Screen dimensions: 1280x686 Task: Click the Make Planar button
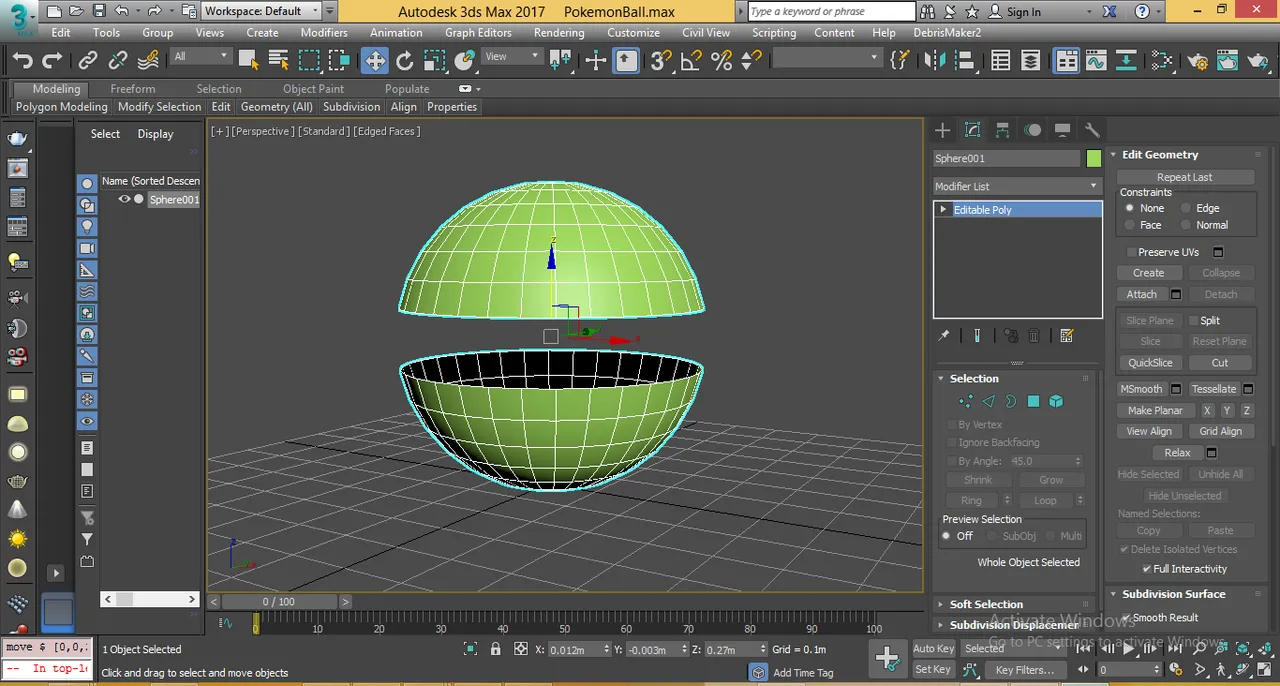click(1155, 411)
